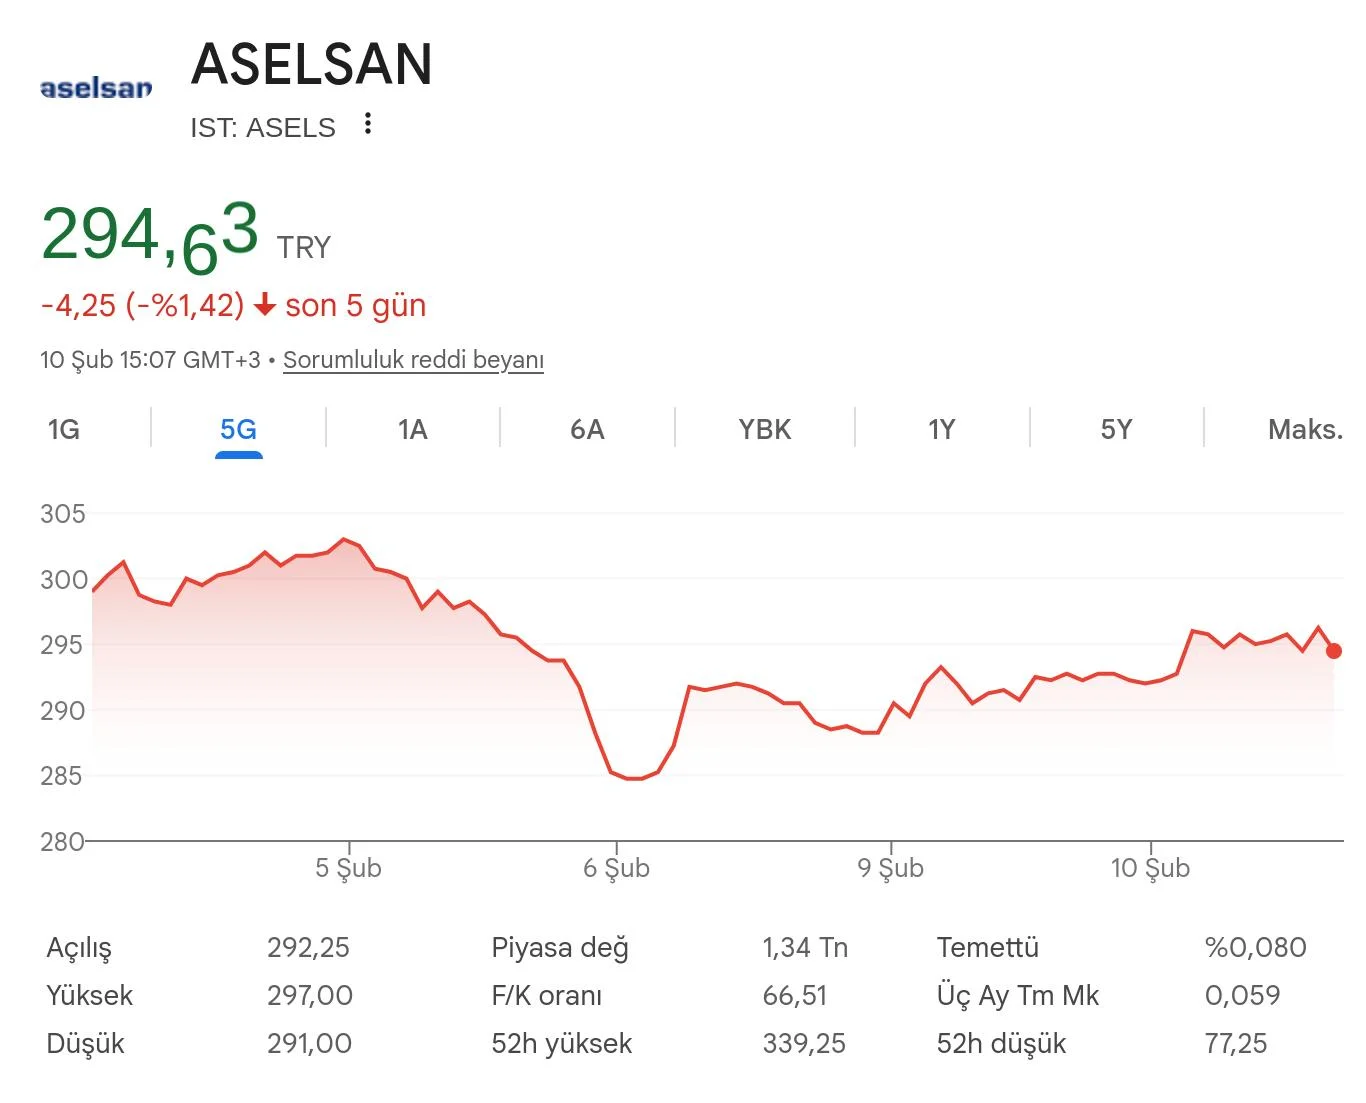
Task: Click the red endpoint dot on chart
Action: (x=1333, y=651)
